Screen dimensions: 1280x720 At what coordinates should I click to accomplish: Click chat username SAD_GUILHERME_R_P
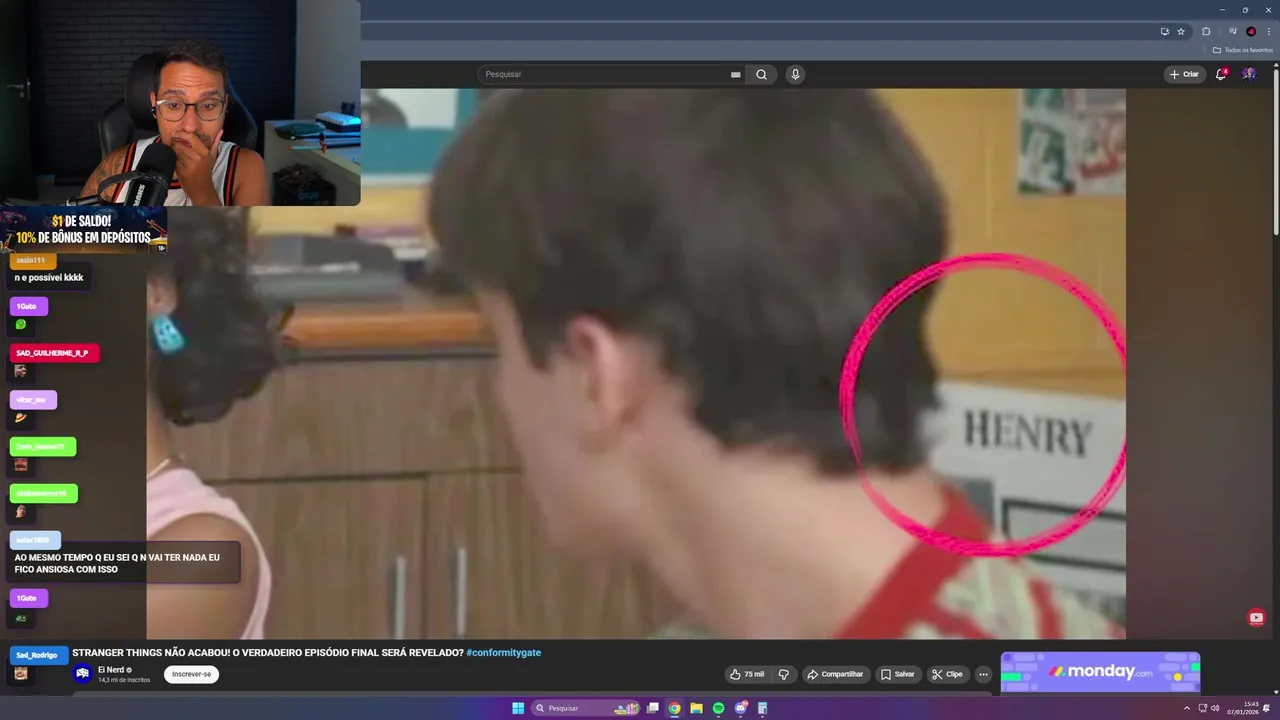(52, 353)
